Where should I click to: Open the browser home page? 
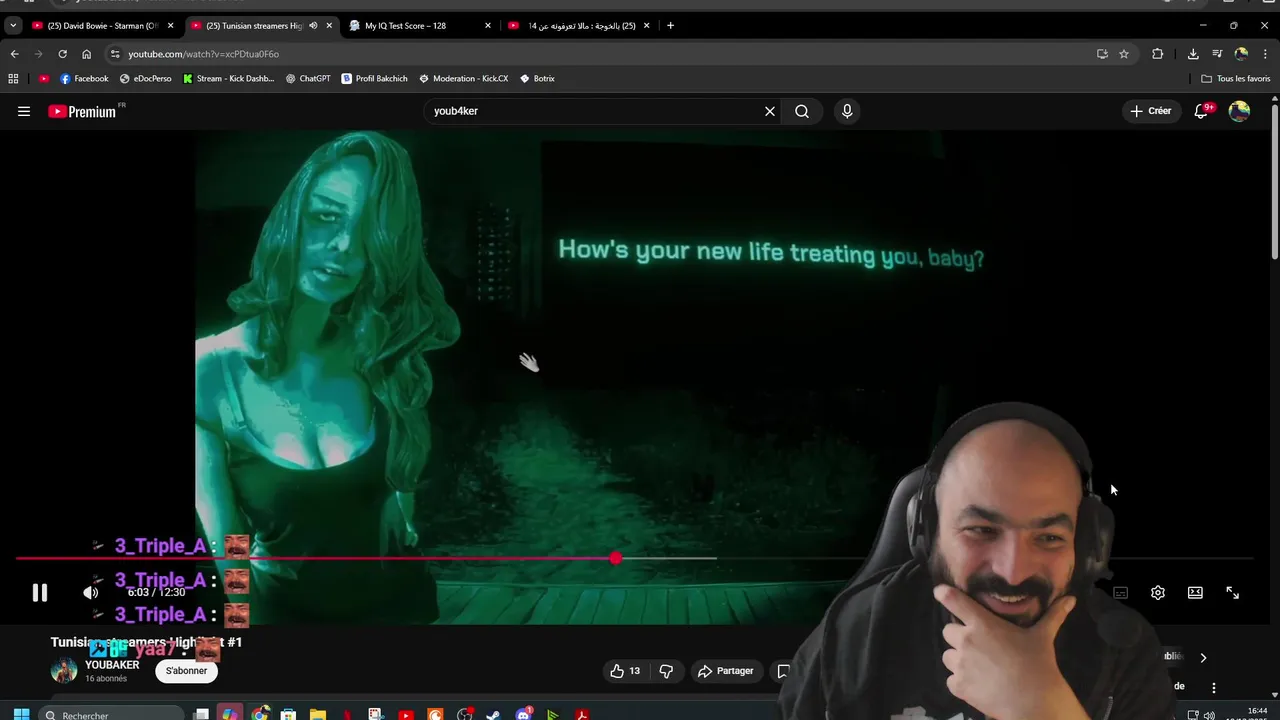click(86, 54)
